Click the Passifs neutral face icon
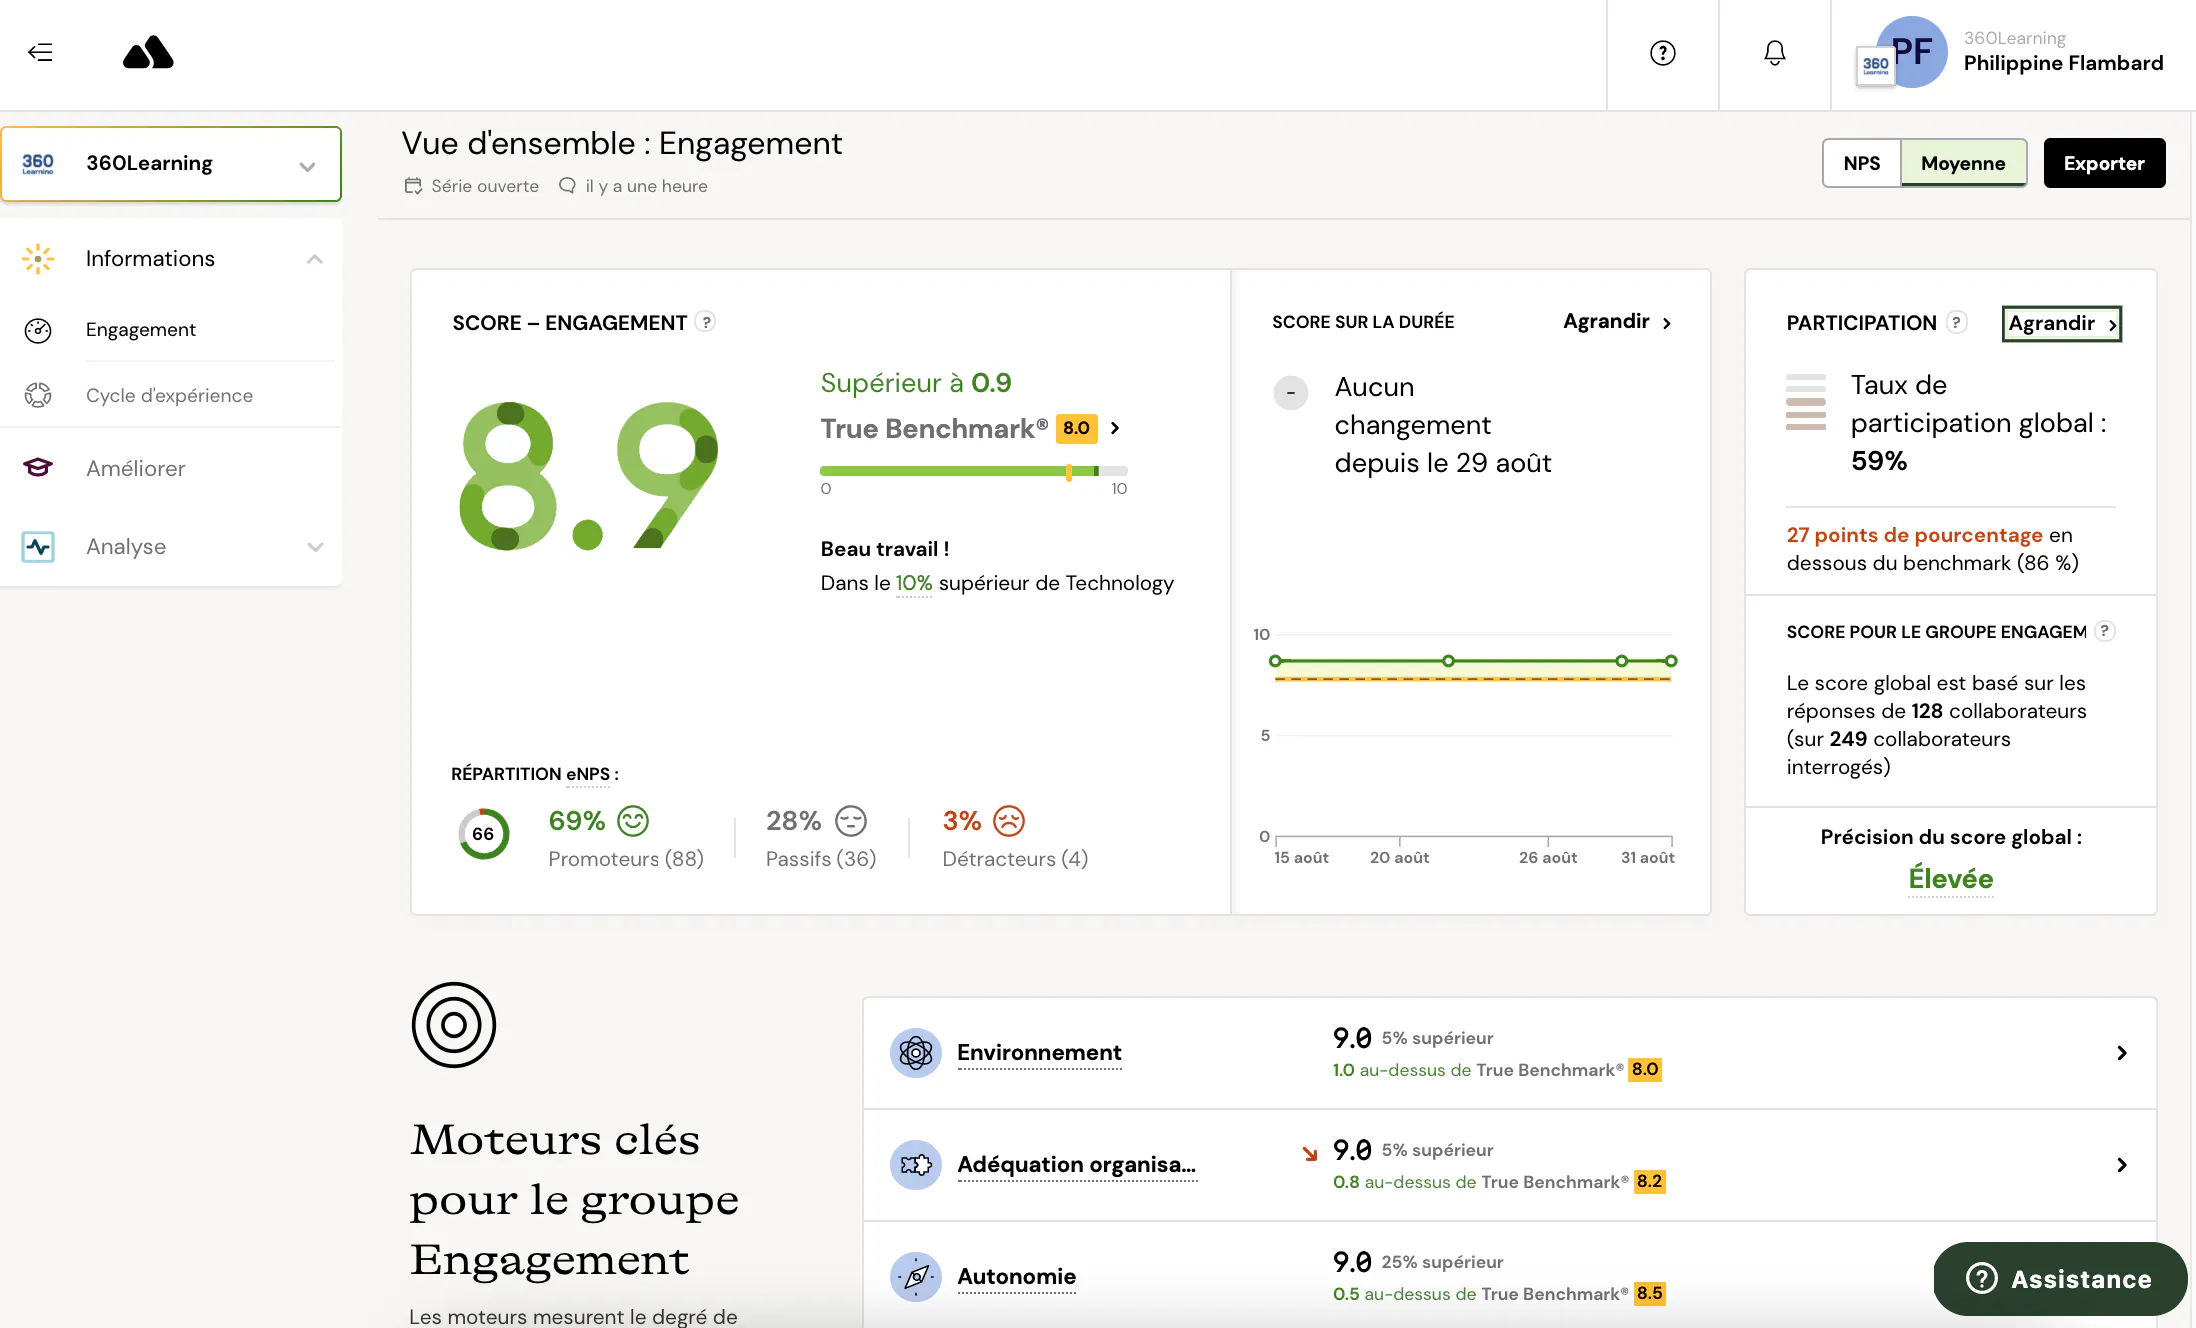 (851, 821)
